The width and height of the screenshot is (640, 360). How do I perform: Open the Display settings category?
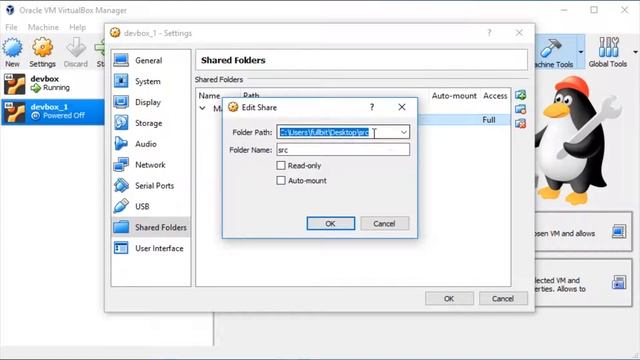[151, 102]
